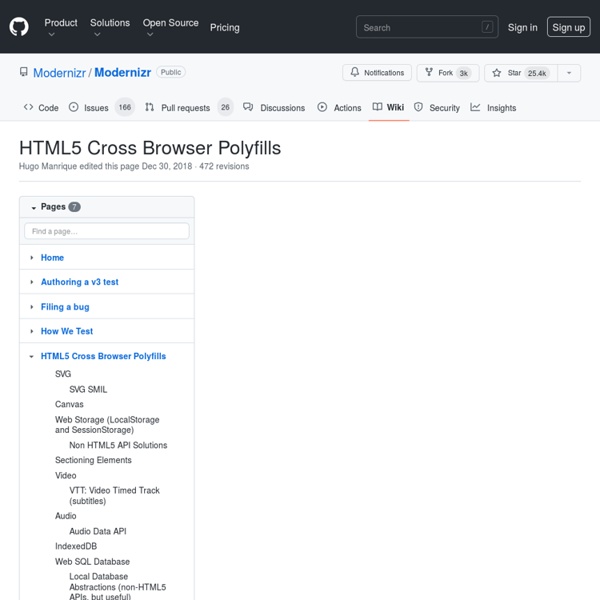This screenshot has height=600, width=600.
Task: Open the How We Test page
Action: coord(67,331)
